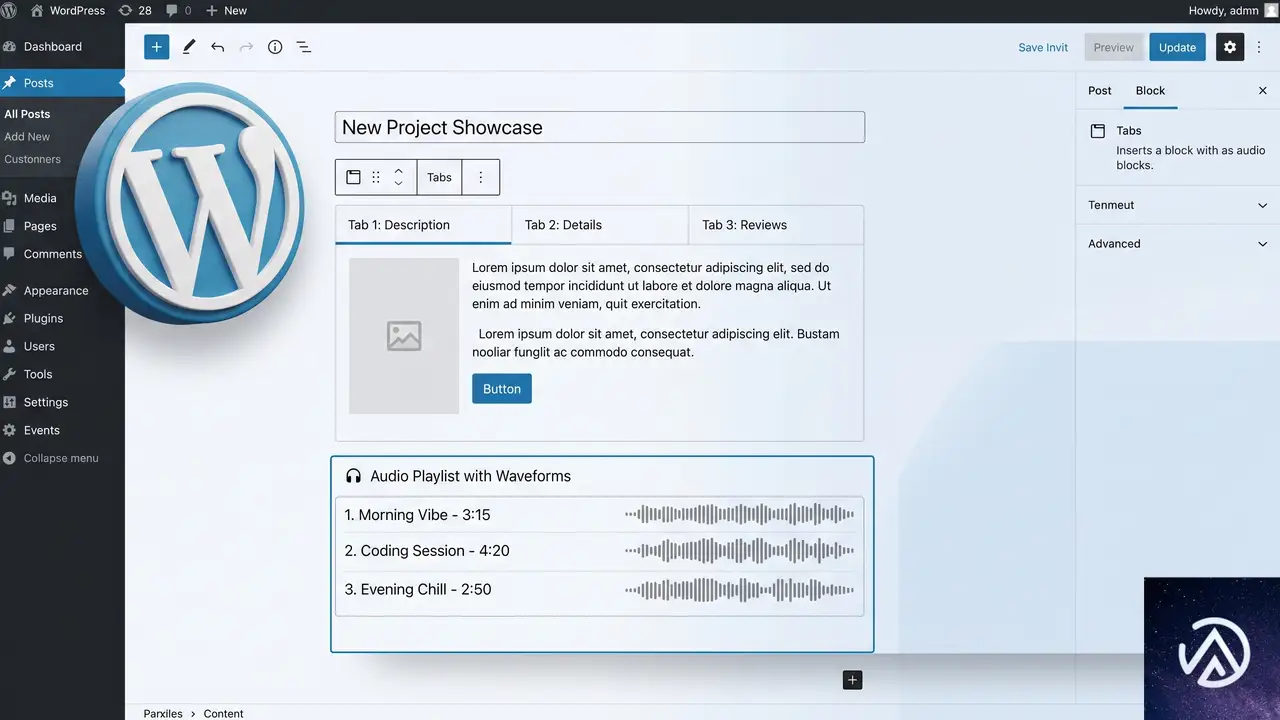The image size is (1280, 720).
Task: Move the block up with the chevron
Action: click(x=398, y=170)
